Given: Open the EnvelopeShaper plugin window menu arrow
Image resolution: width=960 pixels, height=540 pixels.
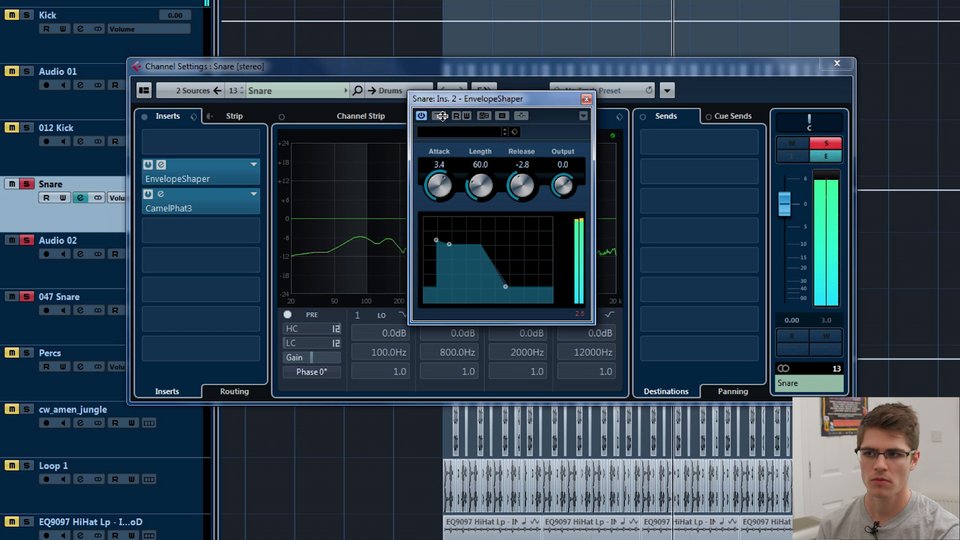Looking at the screenshot, I should click(583, 116).
